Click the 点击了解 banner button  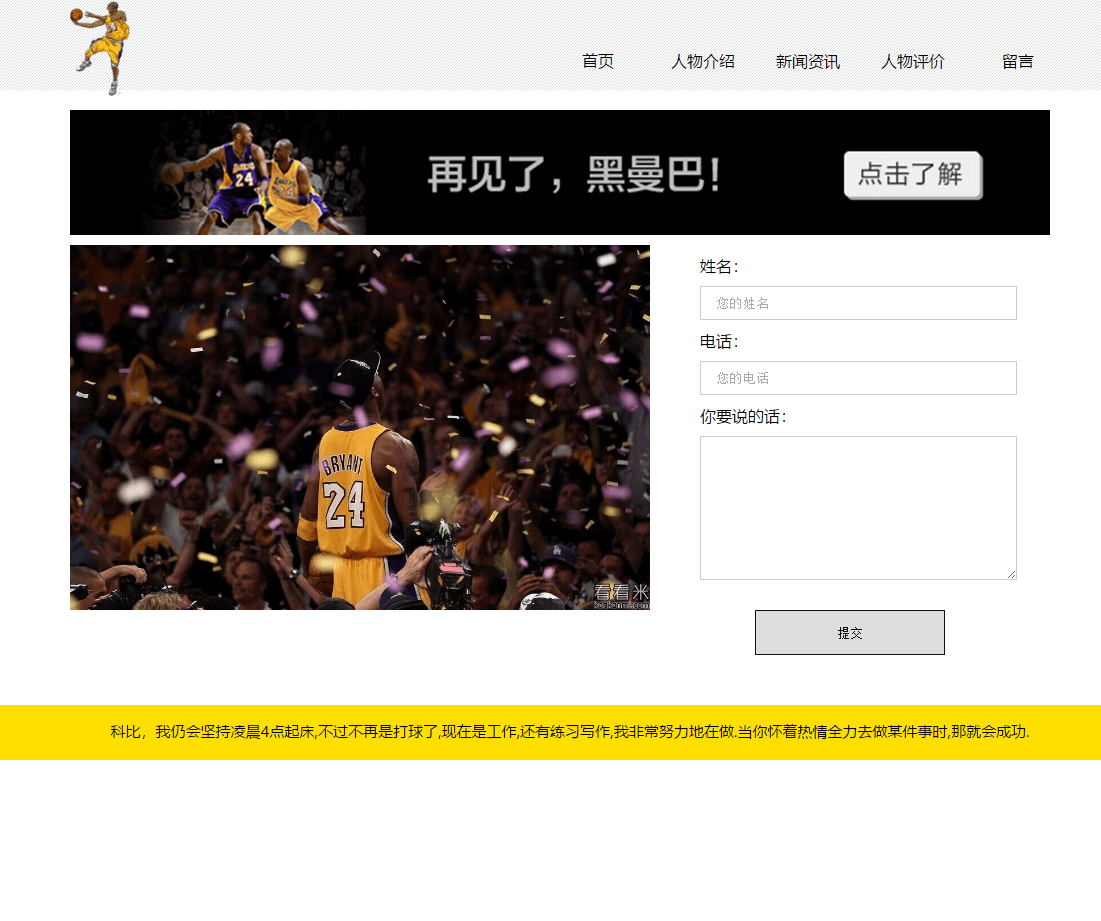coord(913,175)
